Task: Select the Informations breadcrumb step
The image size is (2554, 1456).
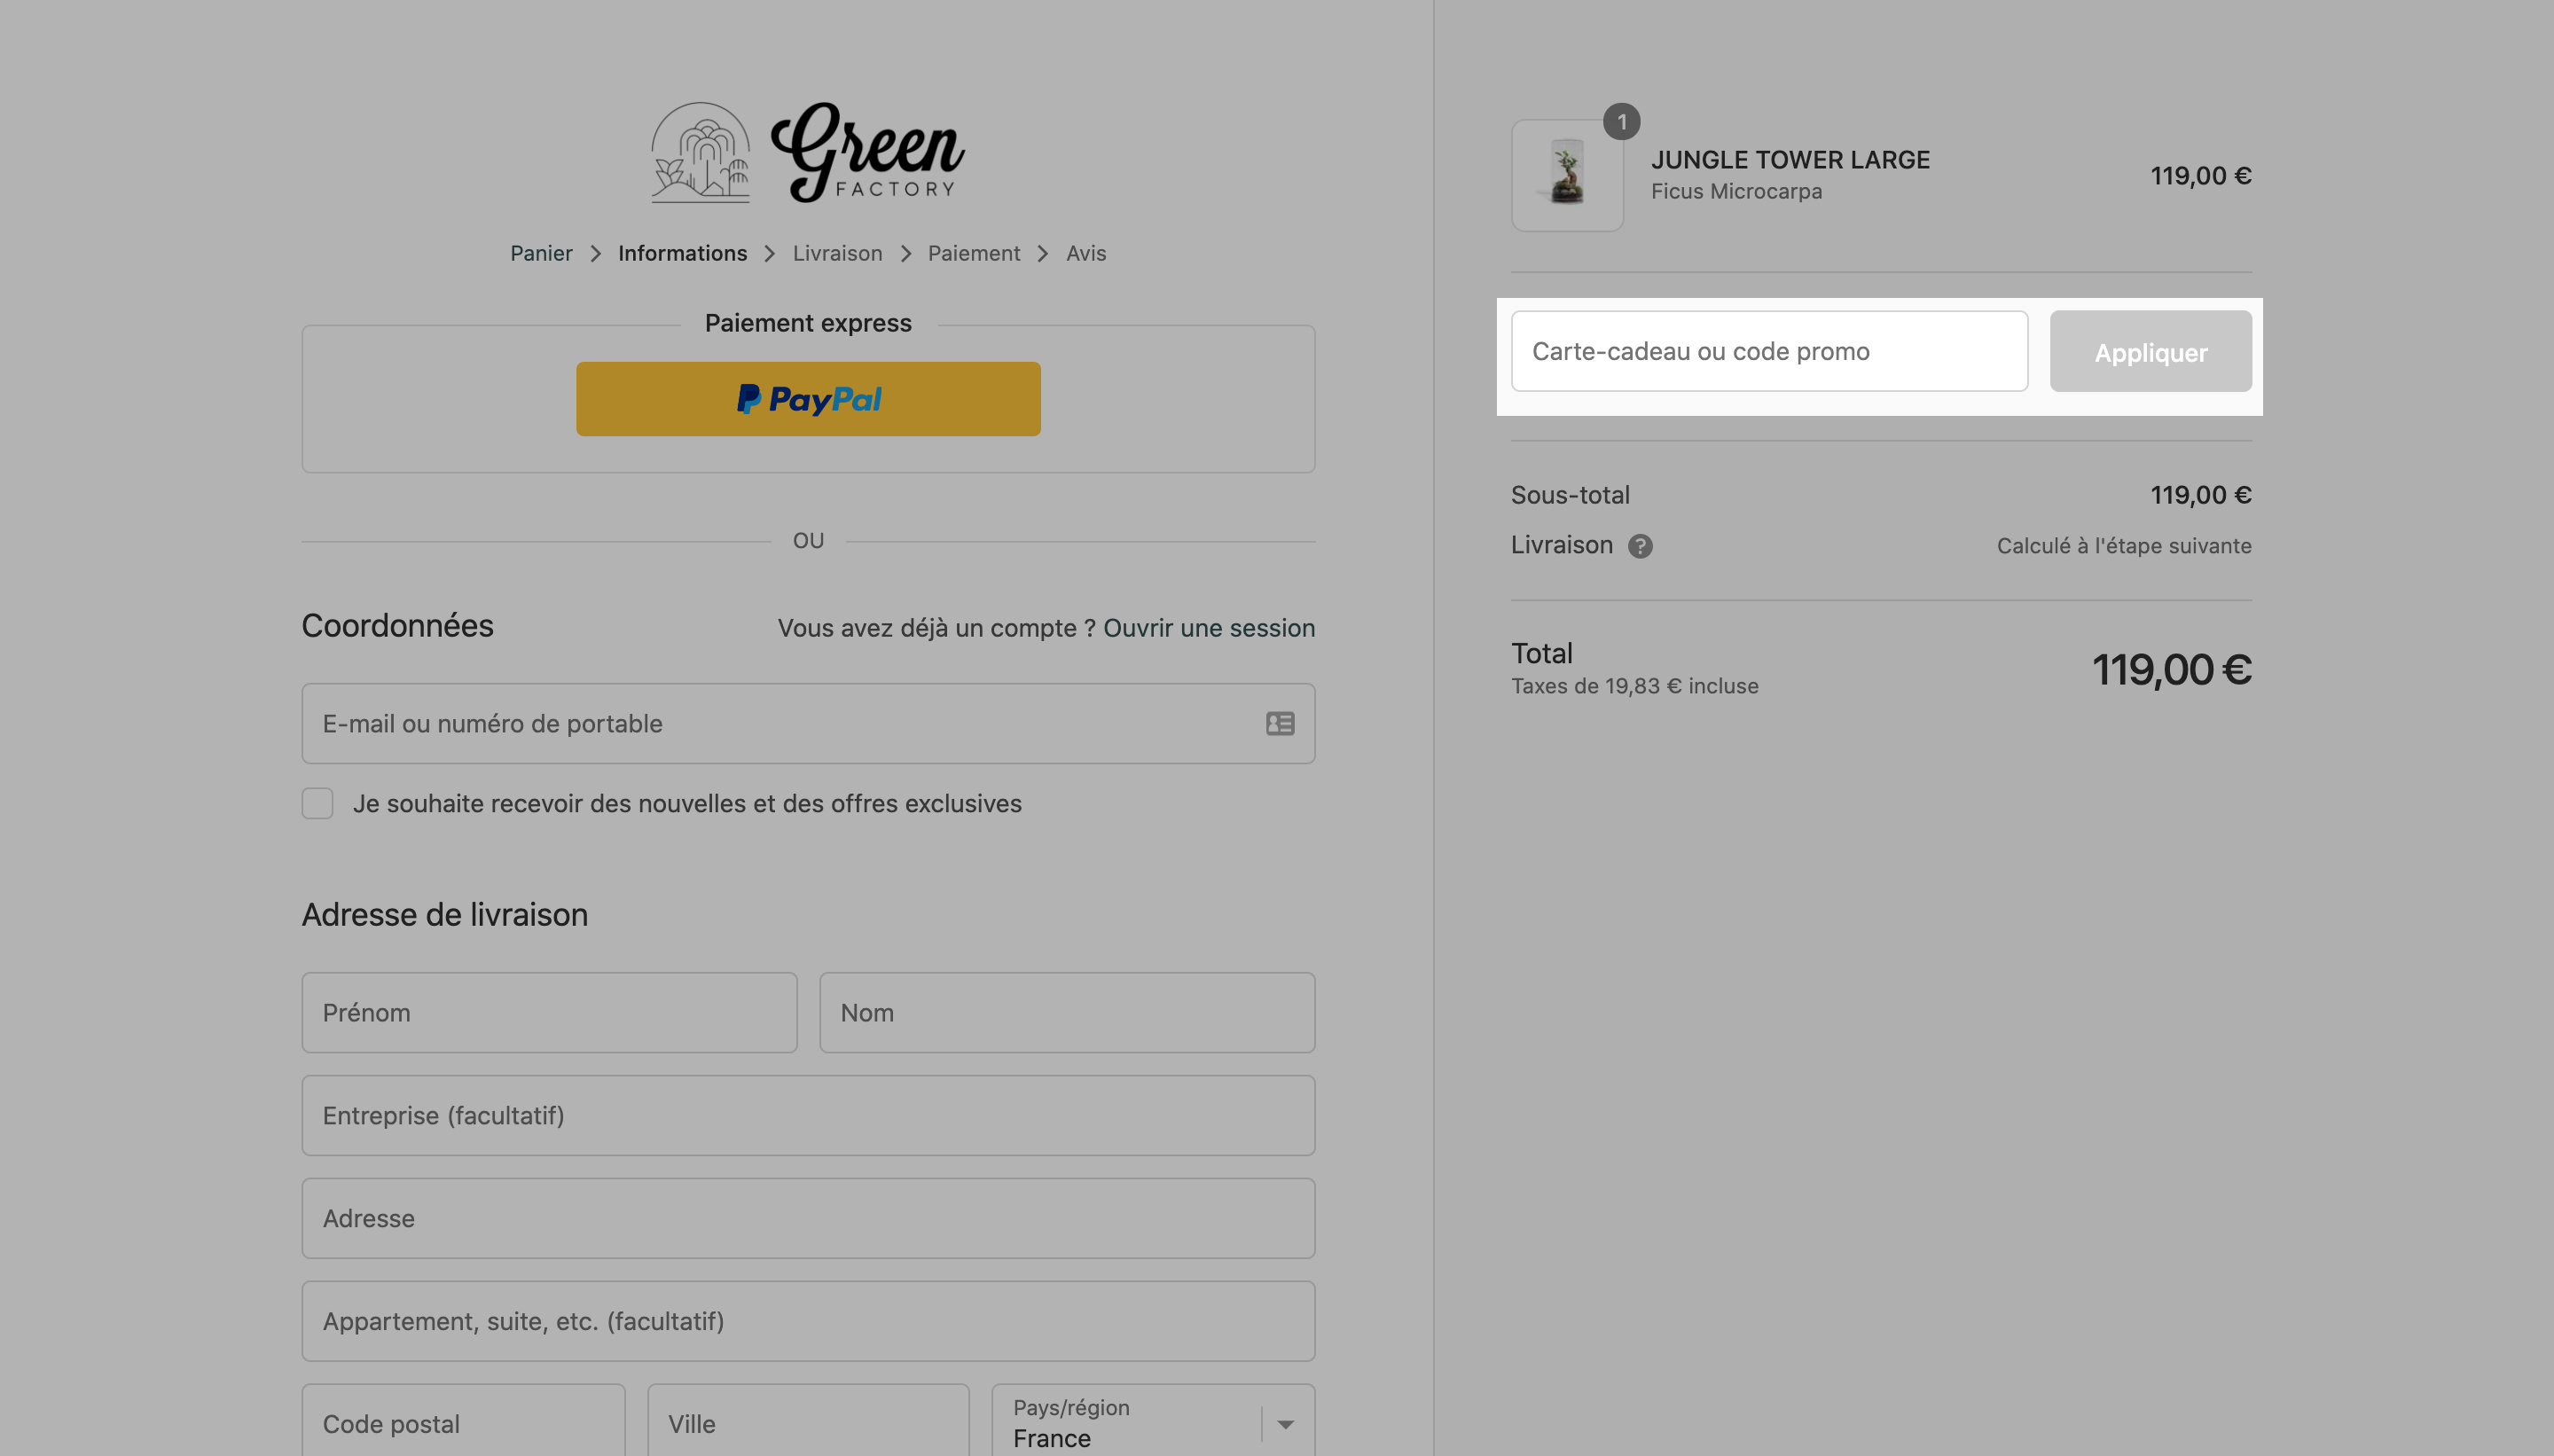Action: coord(682,254)
